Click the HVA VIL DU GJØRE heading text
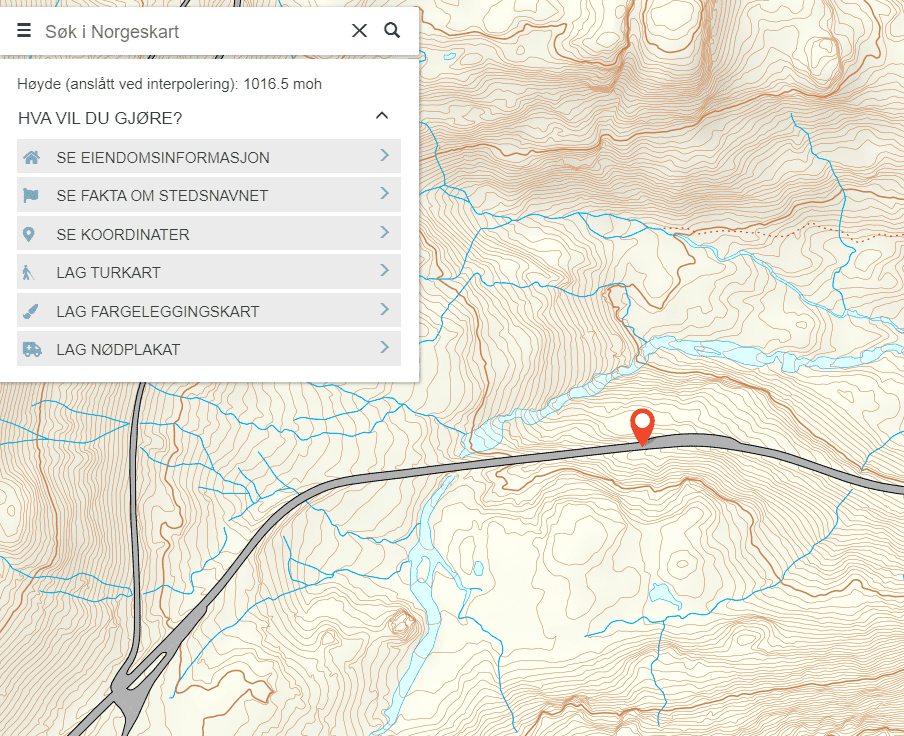This screenshot has height=736, width=904. click(x=100, y=118)
